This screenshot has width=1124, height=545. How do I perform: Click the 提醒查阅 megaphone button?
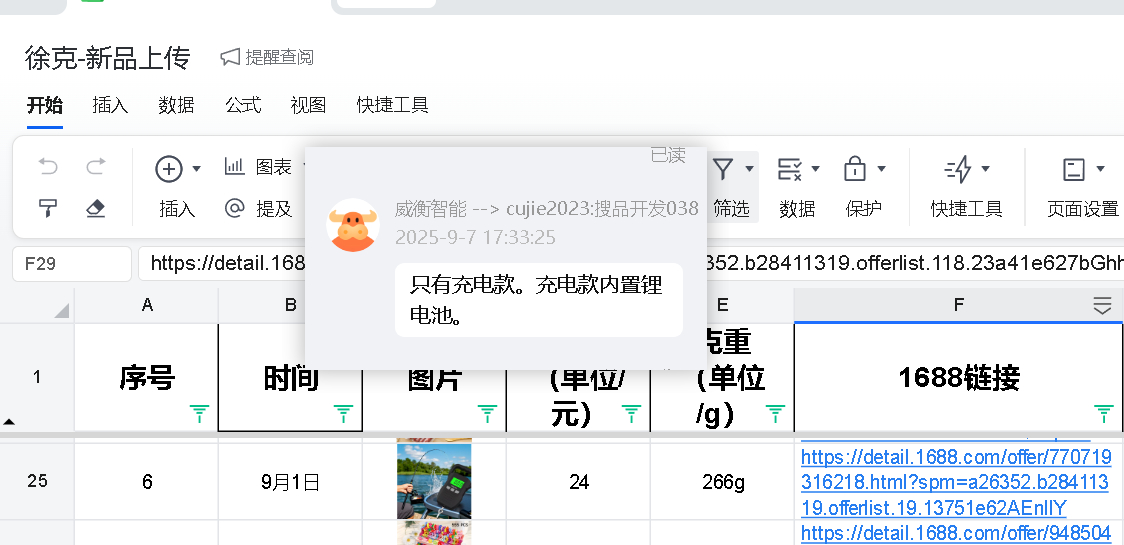click(x=266, y=57)
